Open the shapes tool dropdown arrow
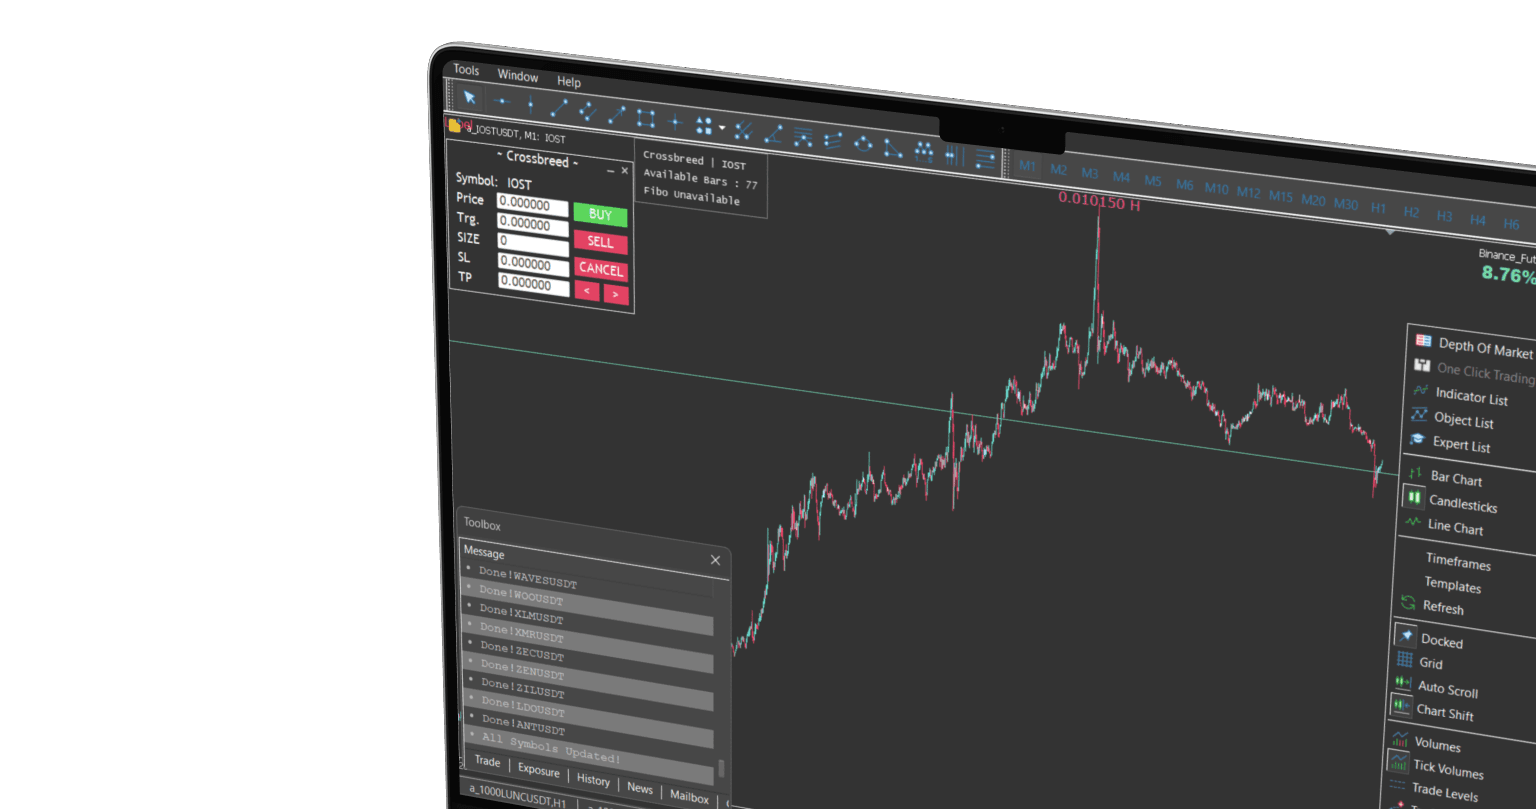 click(x=722, y=128)
